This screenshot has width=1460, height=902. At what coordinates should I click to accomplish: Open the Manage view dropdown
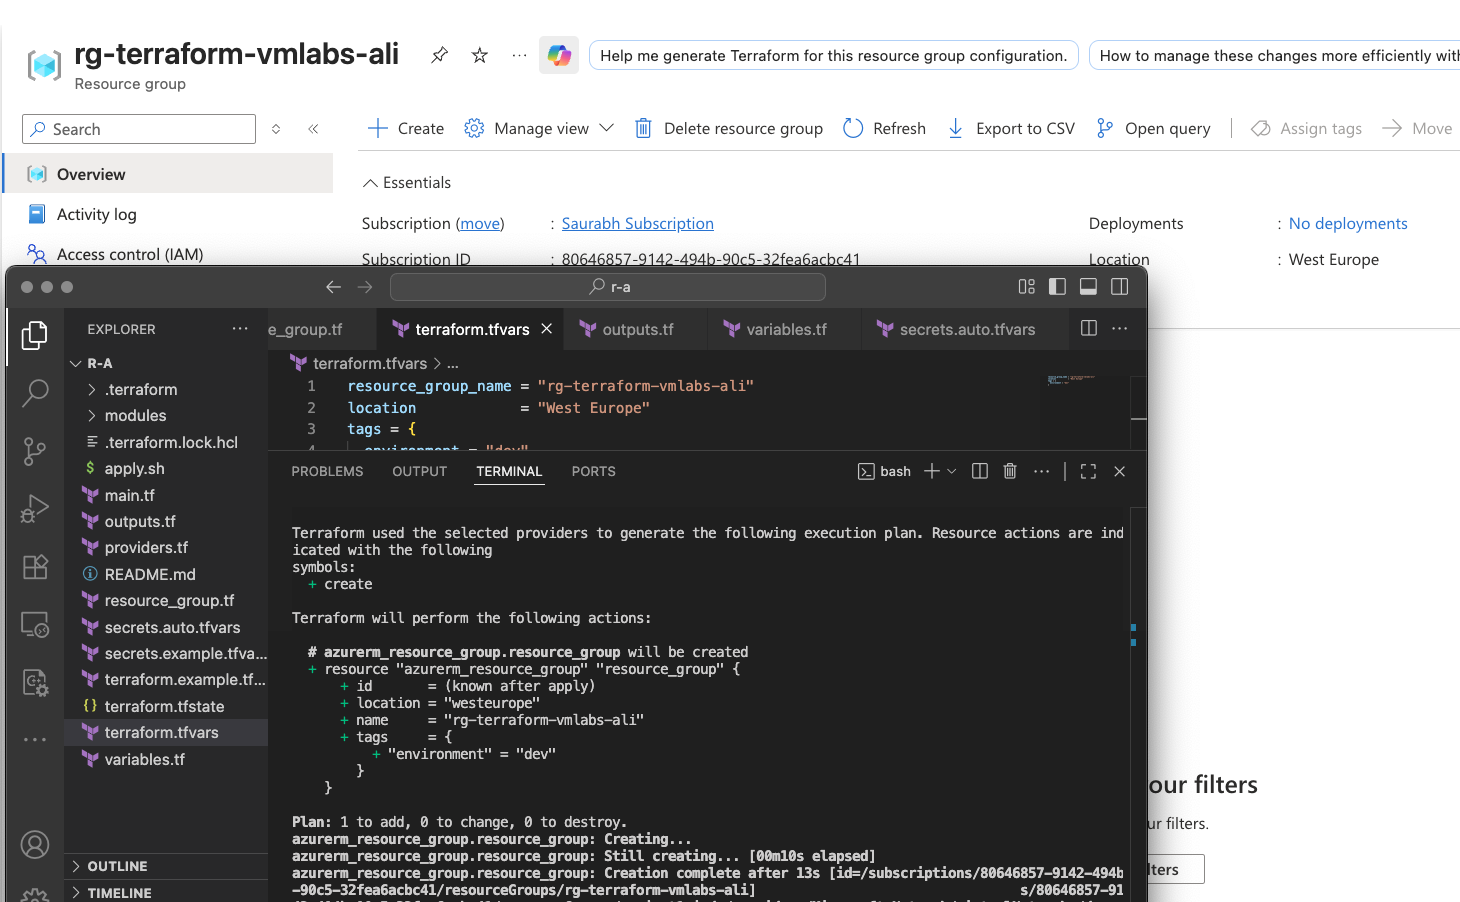(x=538, y=128)
